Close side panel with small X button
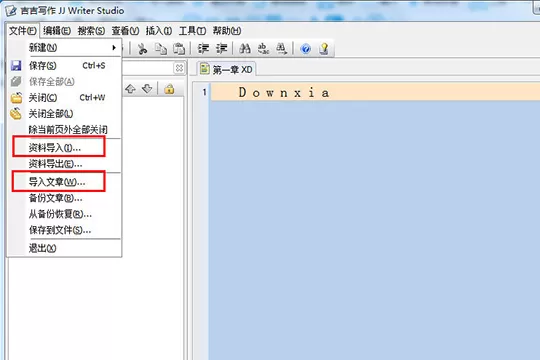The width and height of the screenshot is (540, 360). tap(179, 68)
